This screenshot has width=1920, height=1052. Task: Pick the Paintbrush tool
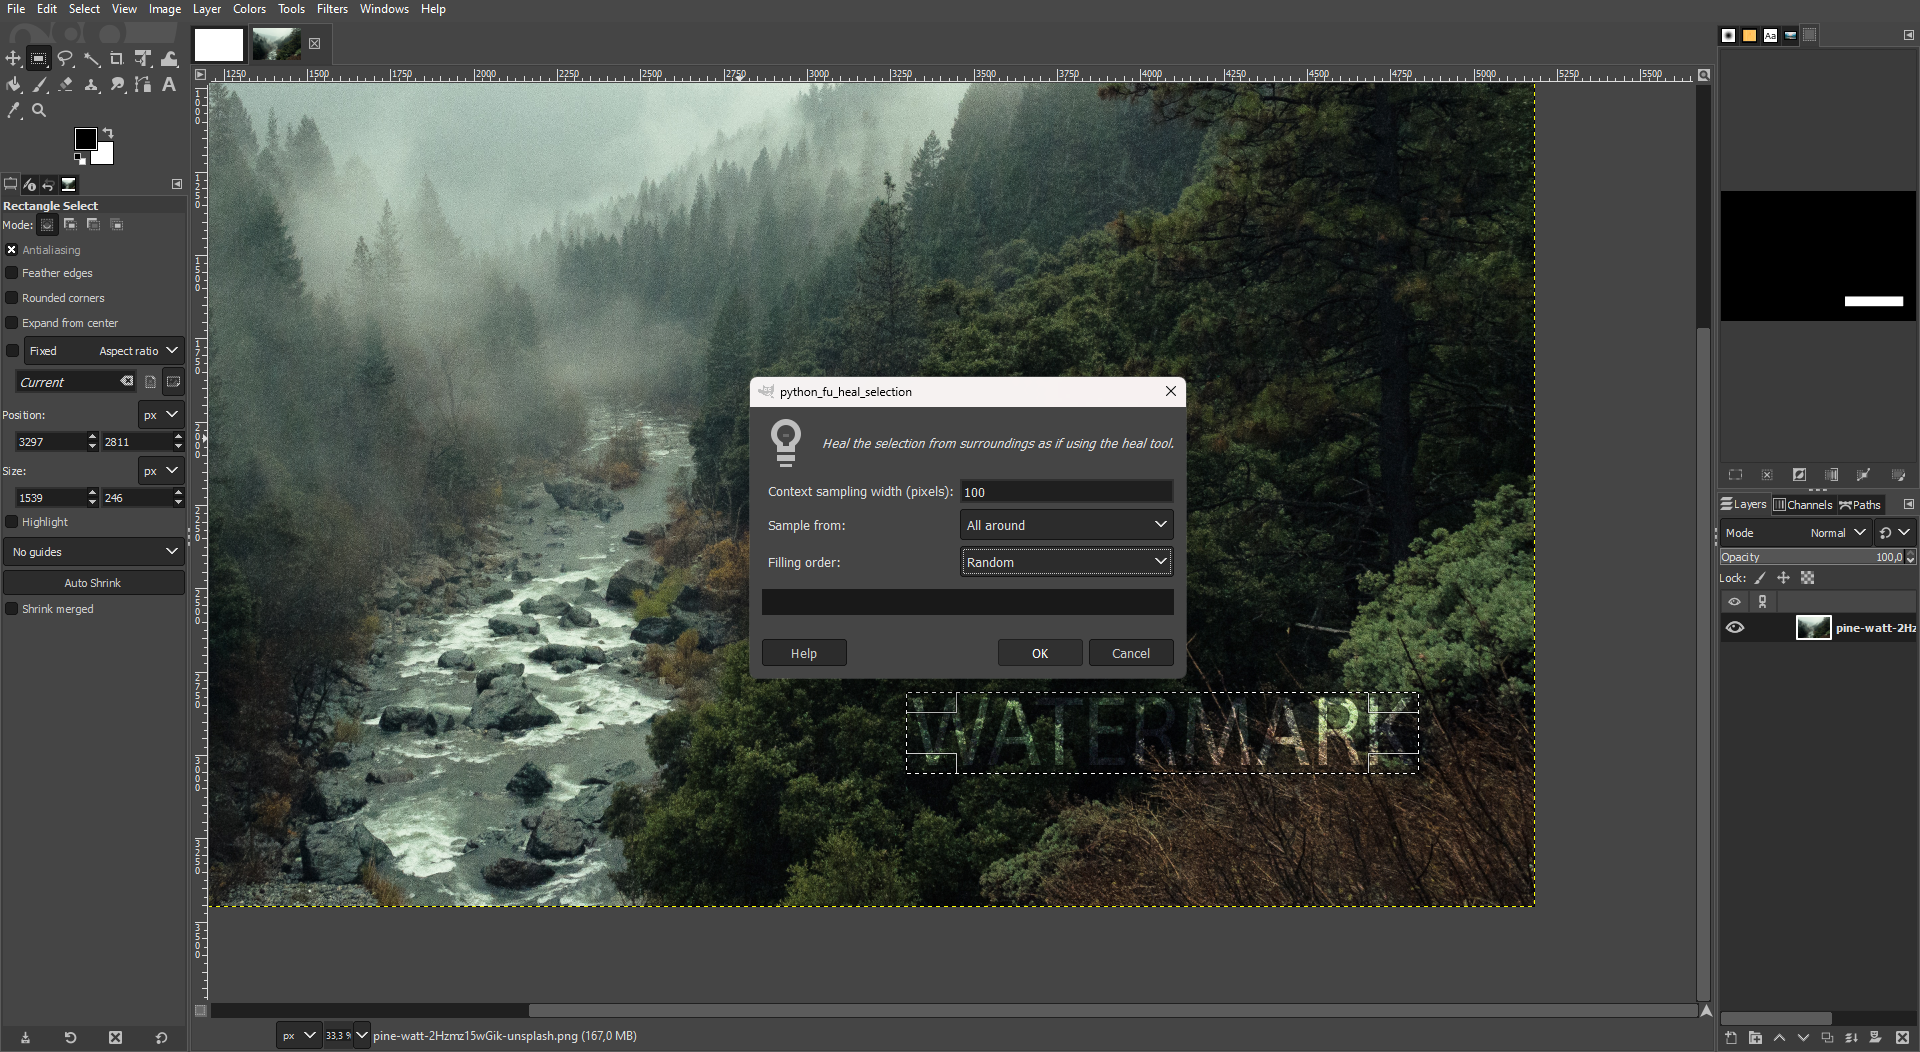(40, 85)
